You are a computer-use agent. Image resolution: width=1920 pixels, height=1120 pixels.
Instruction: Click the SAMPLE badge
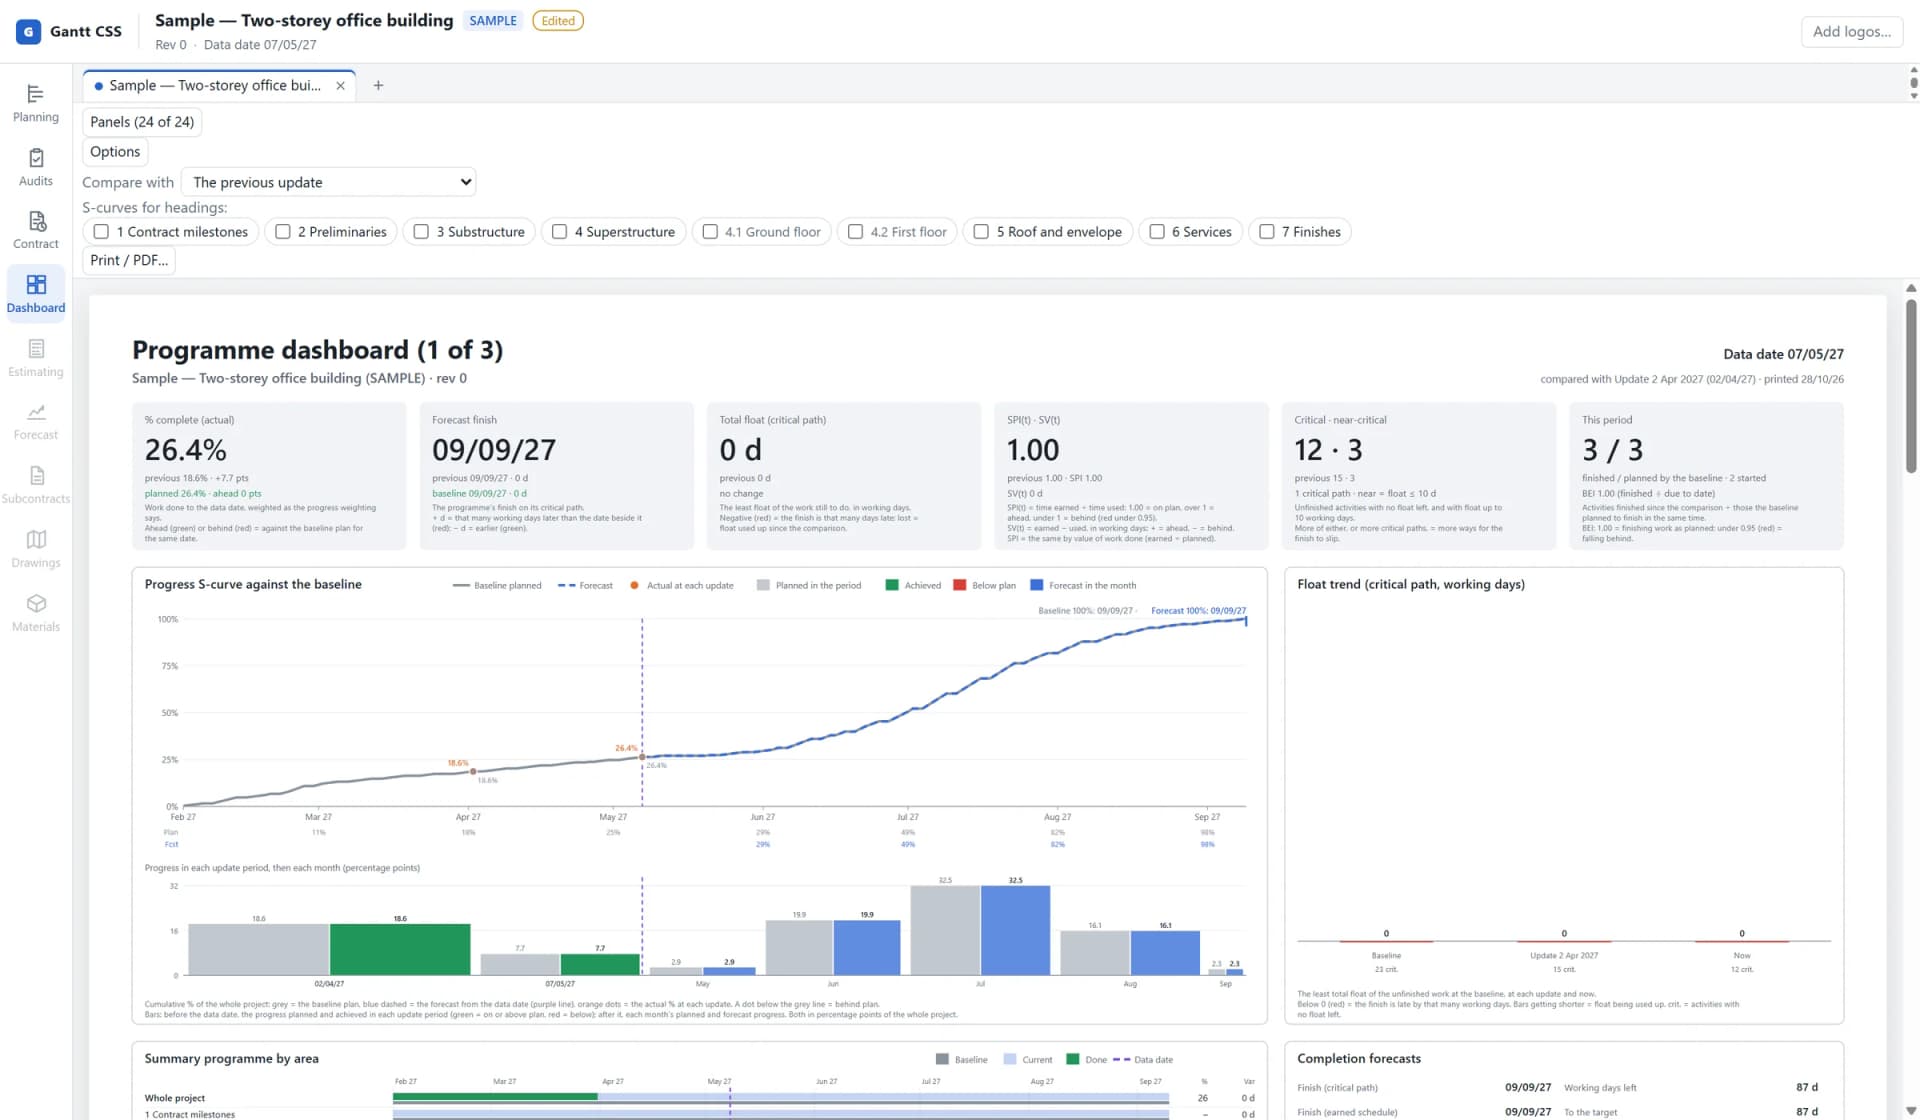tap(493, 21)
